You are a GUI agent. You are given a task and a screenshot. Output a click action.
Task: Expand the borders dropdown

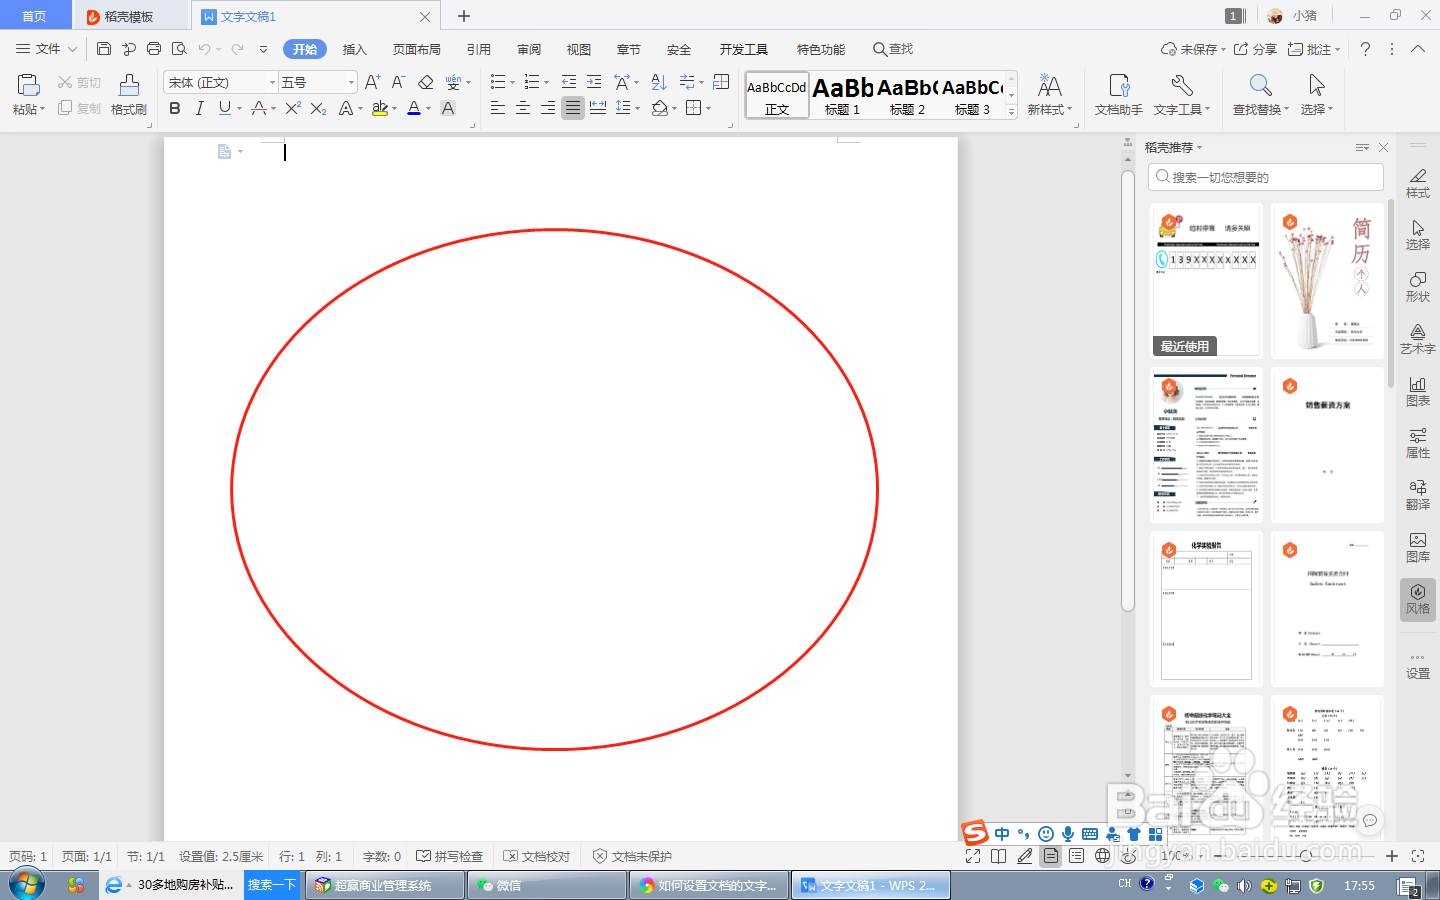pos(709,109)
